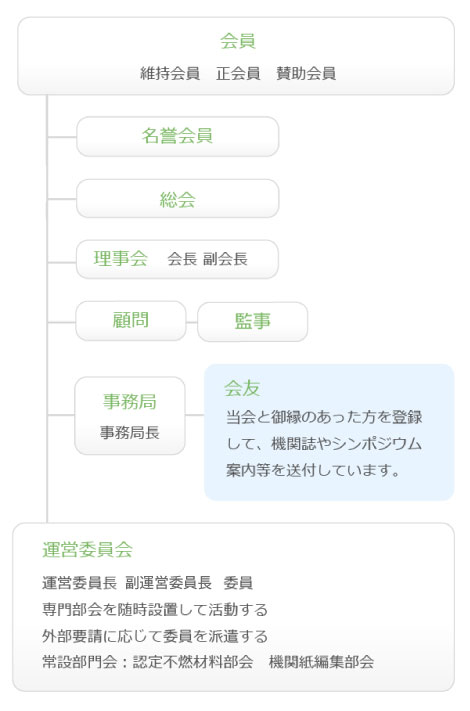
Task: Click the 会友 description paragraph
Action: pyautogui.click(x=324, y=443)
